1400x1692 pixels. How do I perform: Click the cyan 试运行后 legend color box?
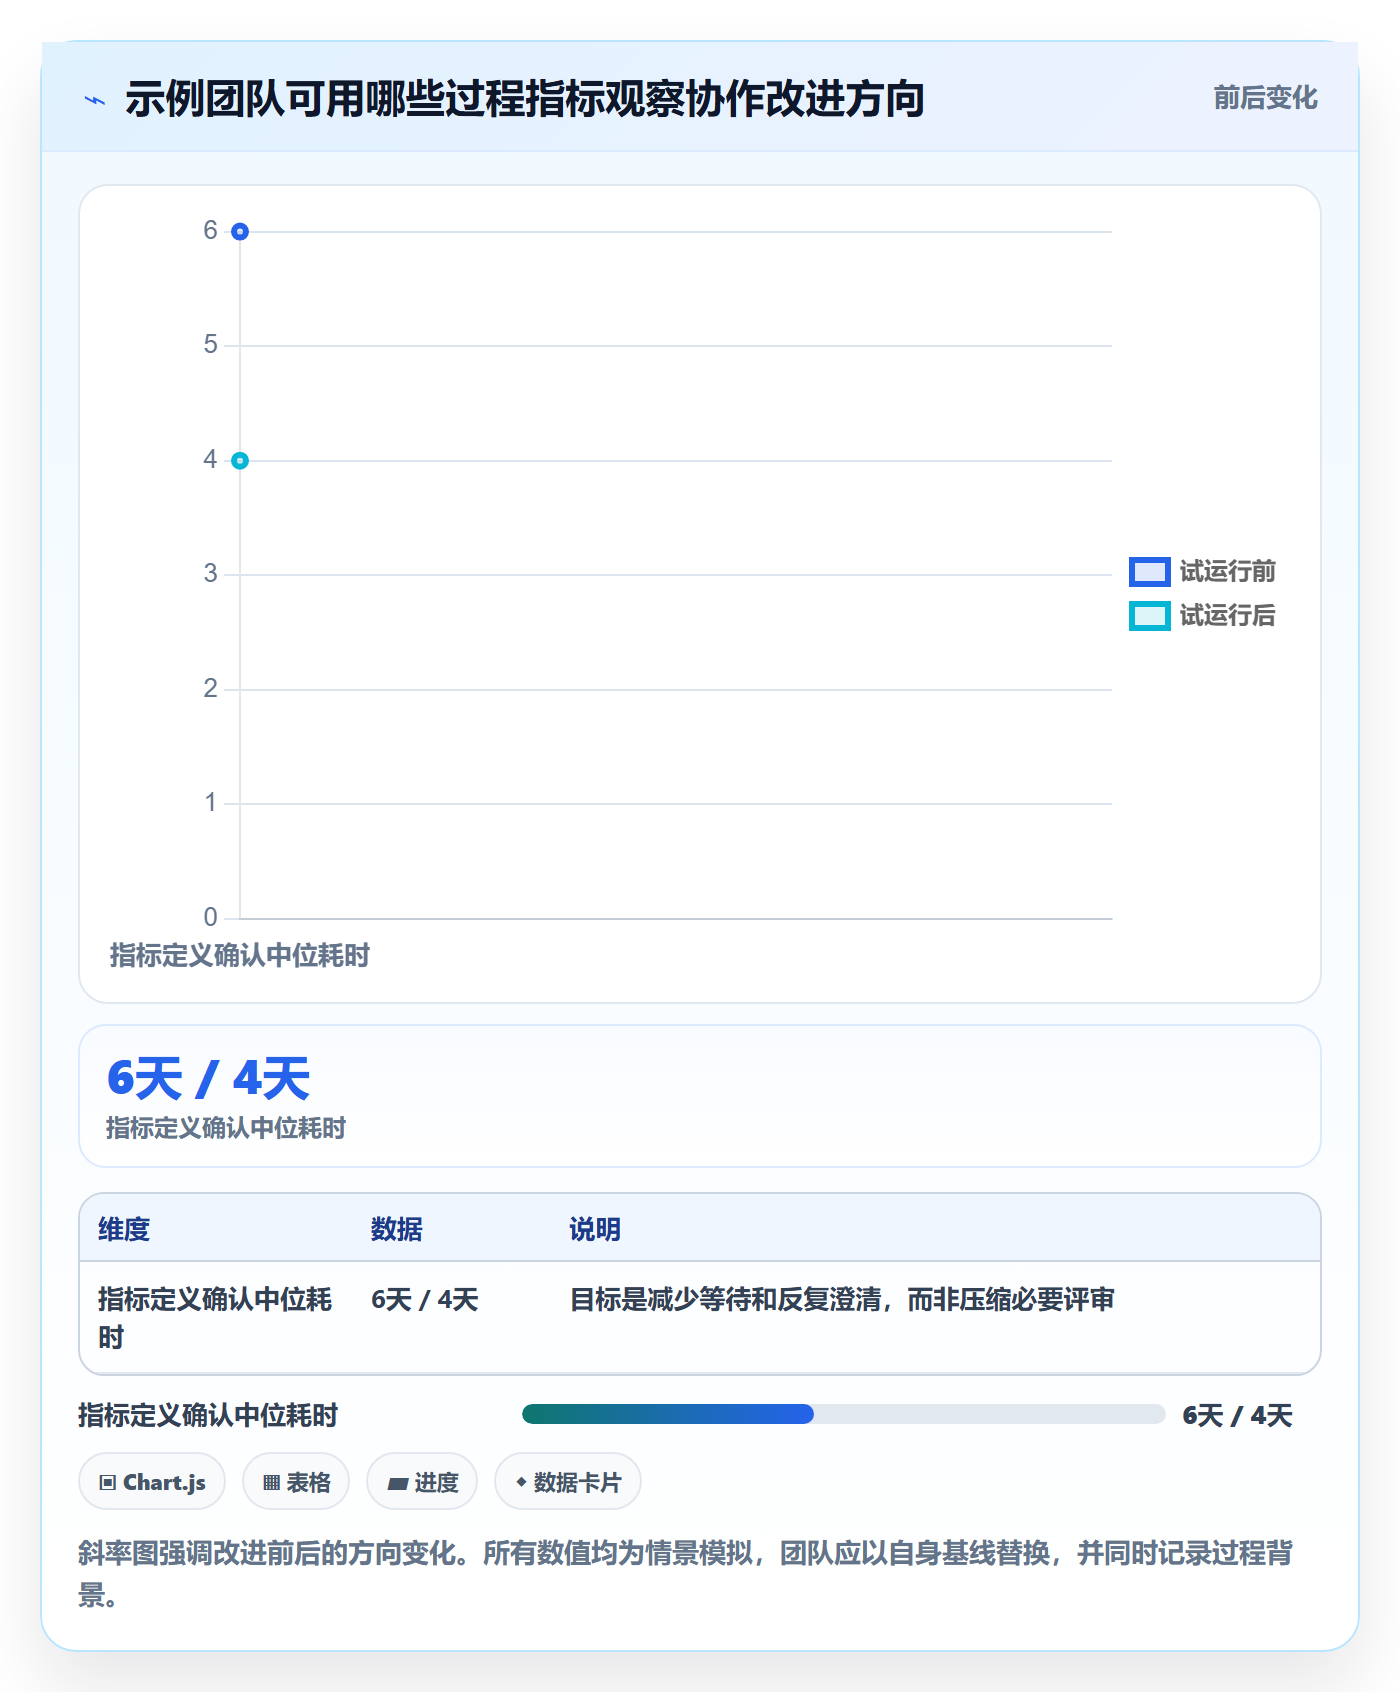tap(1150, 616)
